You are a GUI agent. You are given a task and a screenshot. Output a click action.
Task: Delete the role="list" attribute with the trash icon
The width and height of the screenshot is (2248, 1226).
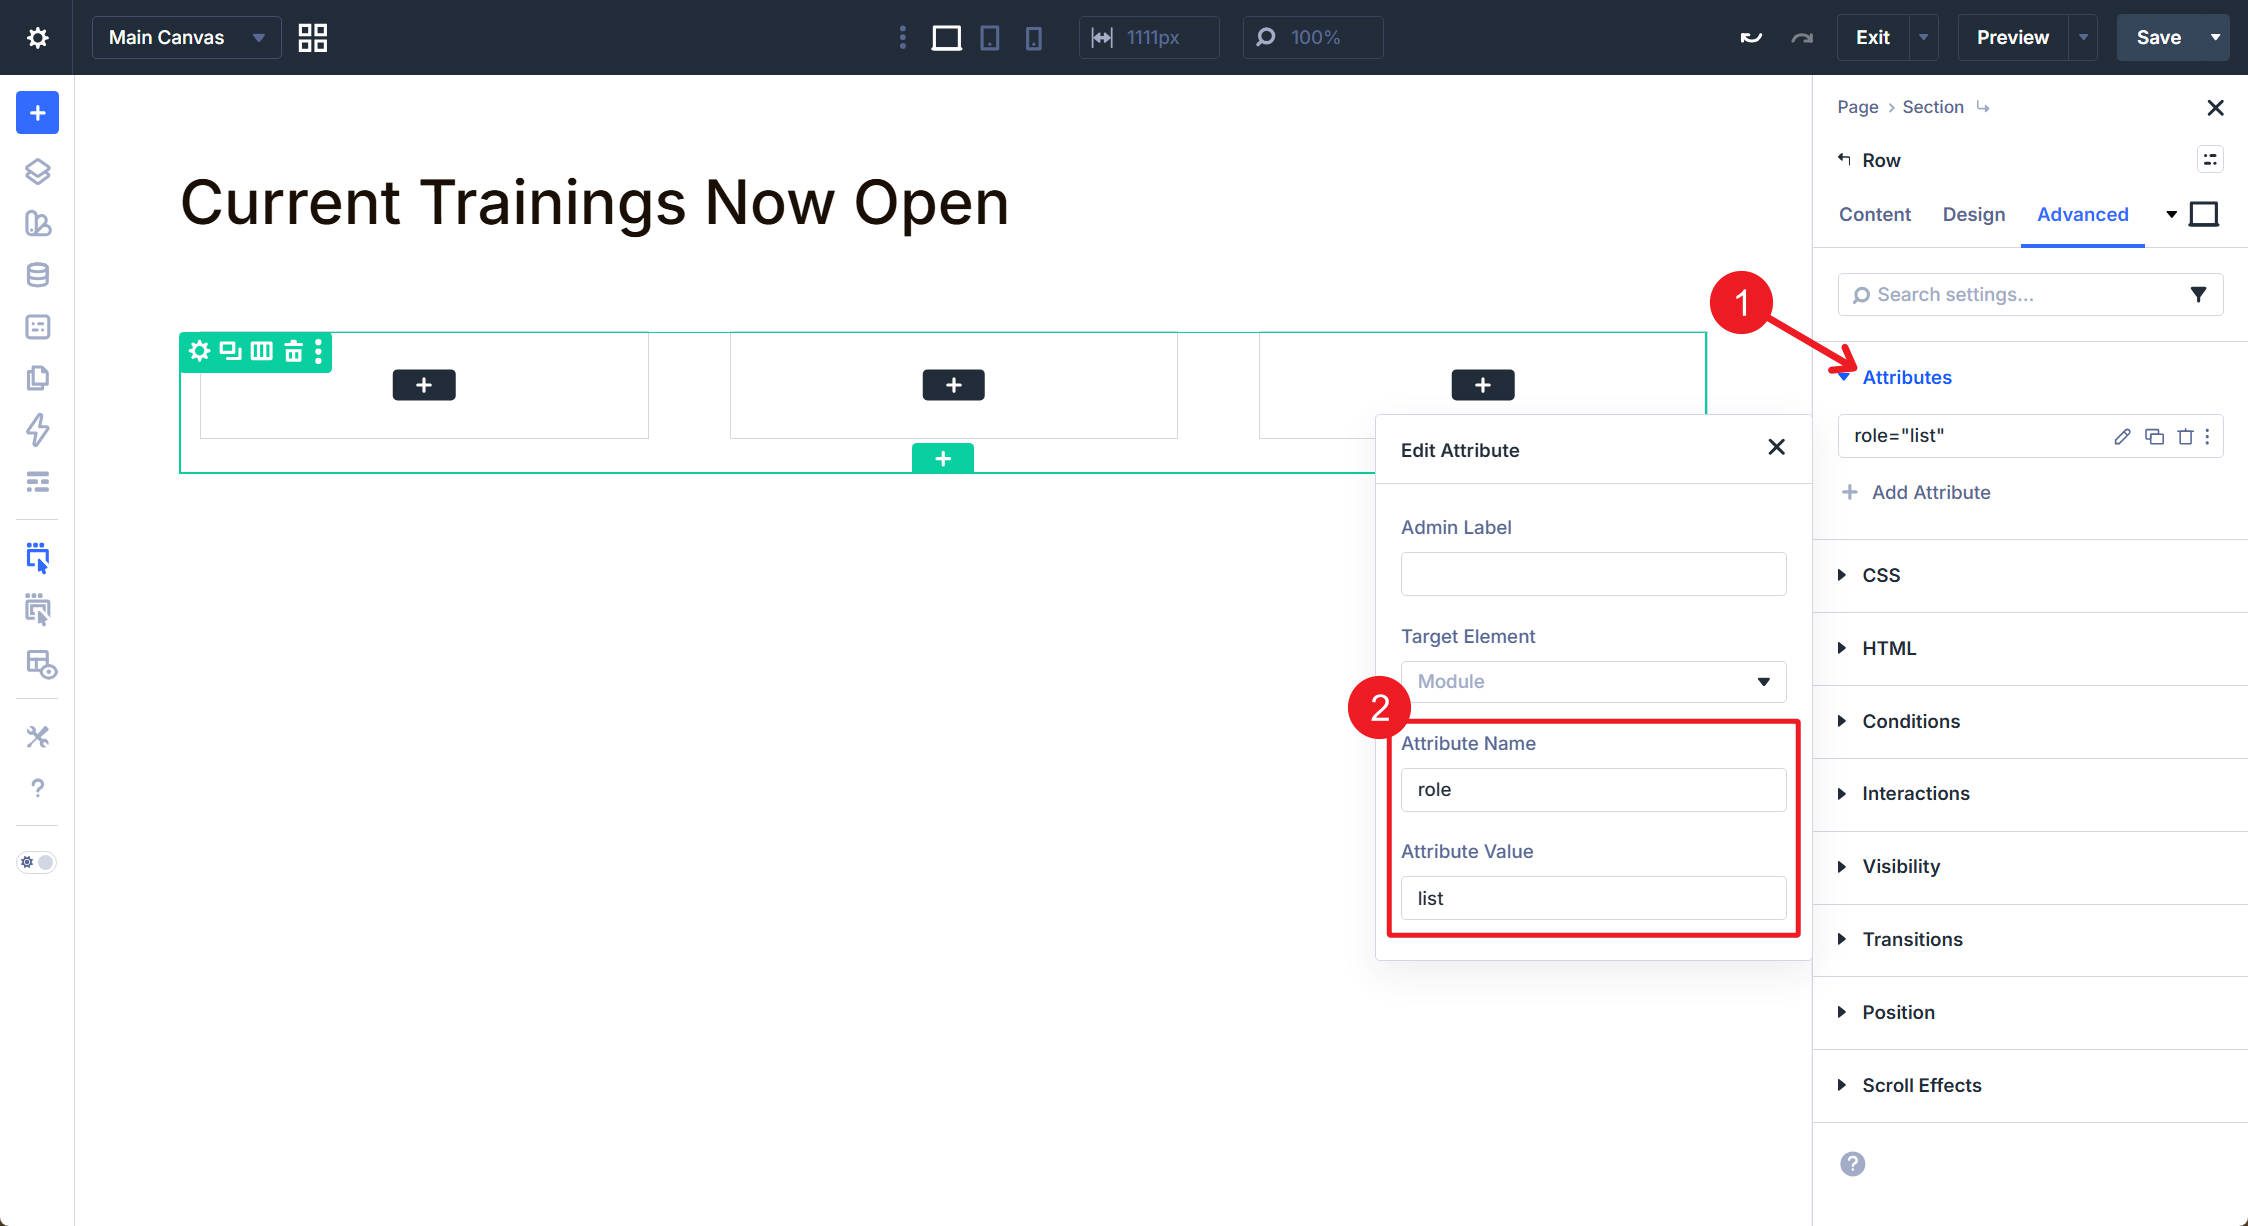pyautogui.click(x=2185, y=436)
